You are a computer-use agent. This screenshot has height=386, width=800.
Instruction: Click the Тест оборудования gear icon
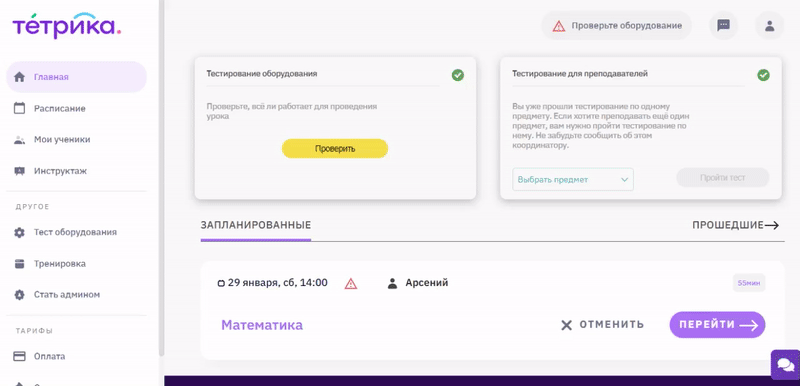19,233
